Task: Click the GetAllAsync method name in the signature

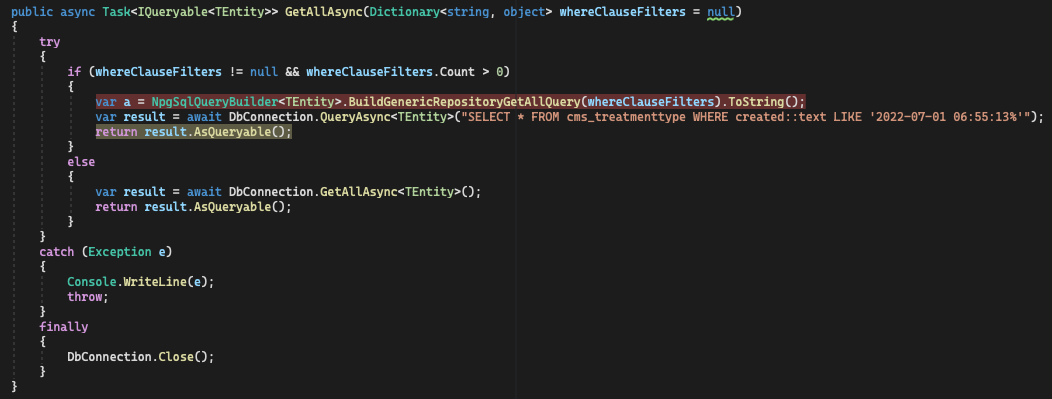Action: pyautogui.click(x=323, y=12)
